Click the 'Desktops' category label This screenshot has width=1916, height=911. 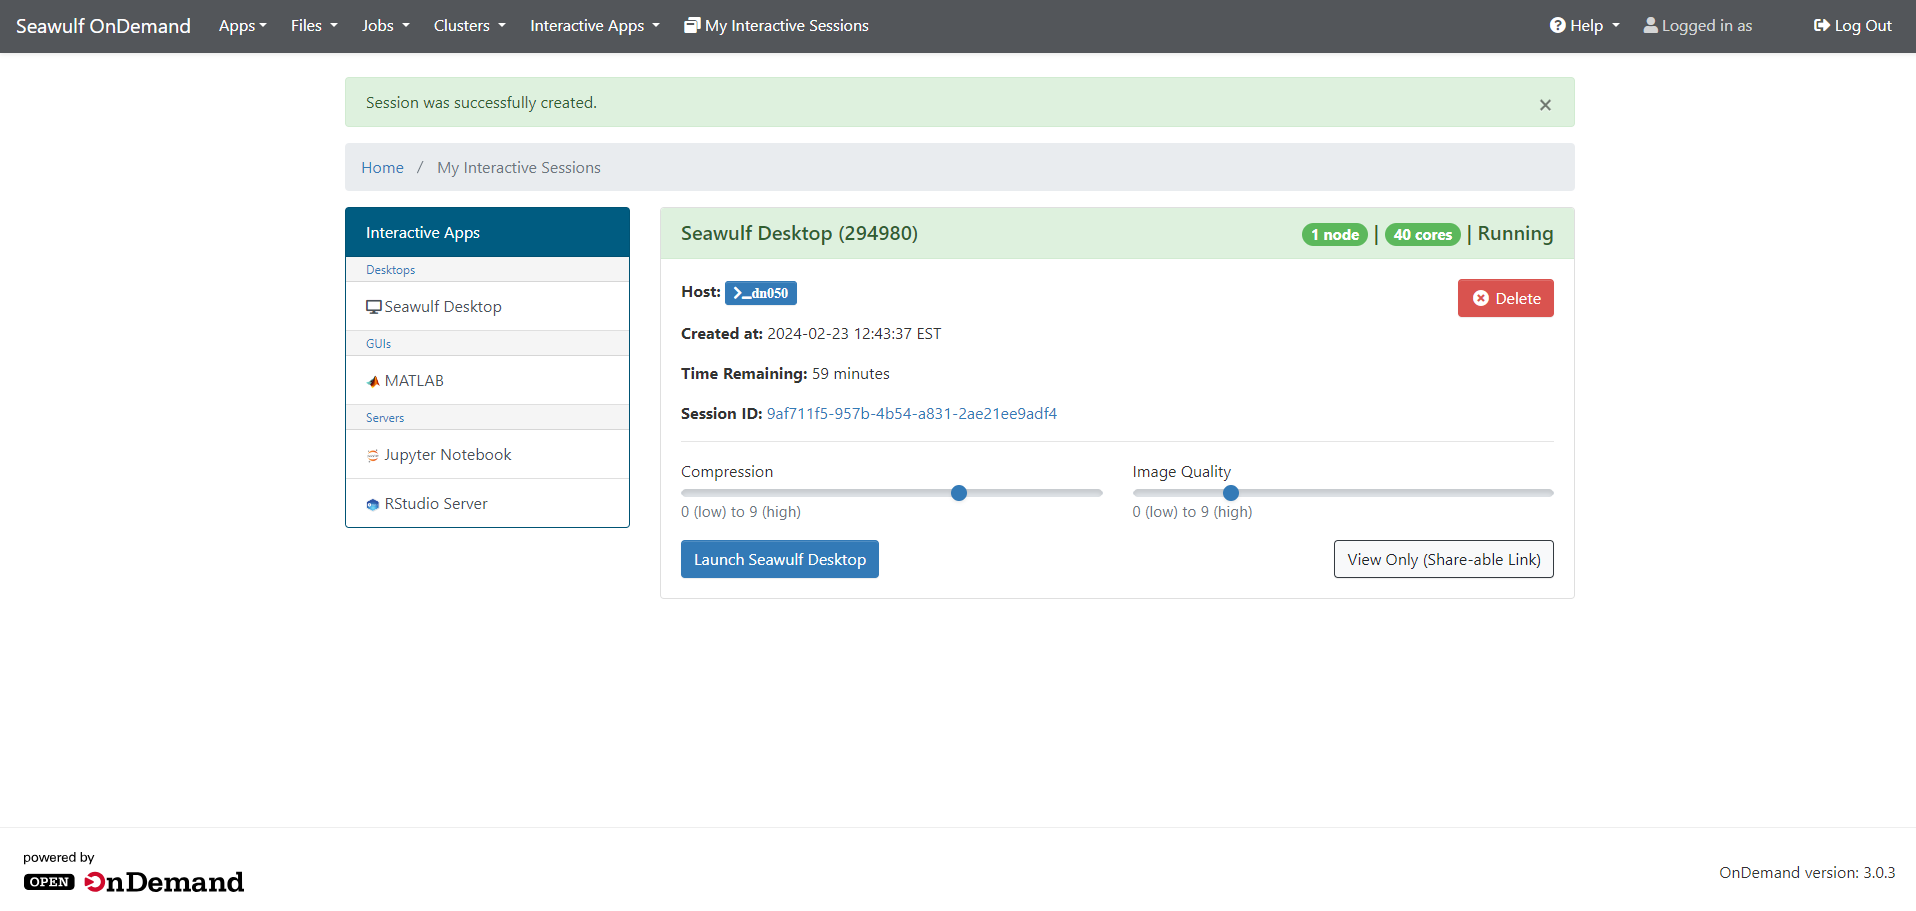coord(390,270)
